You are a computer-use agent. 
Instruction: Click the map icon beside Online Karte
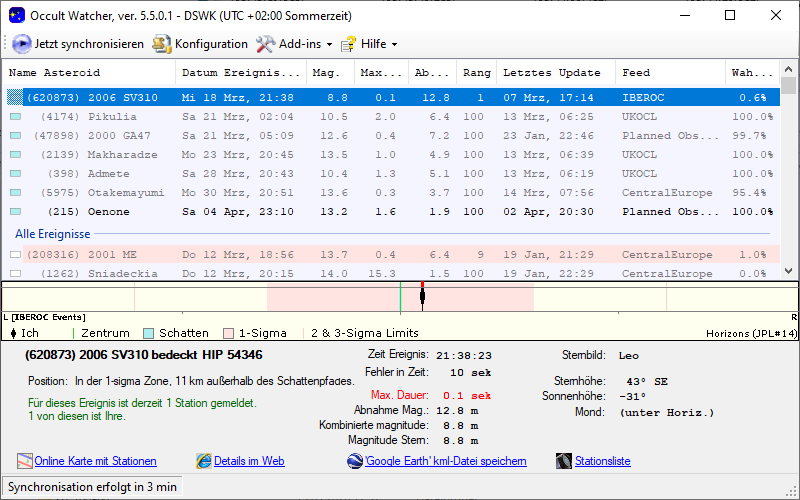(x=25, y=461)
